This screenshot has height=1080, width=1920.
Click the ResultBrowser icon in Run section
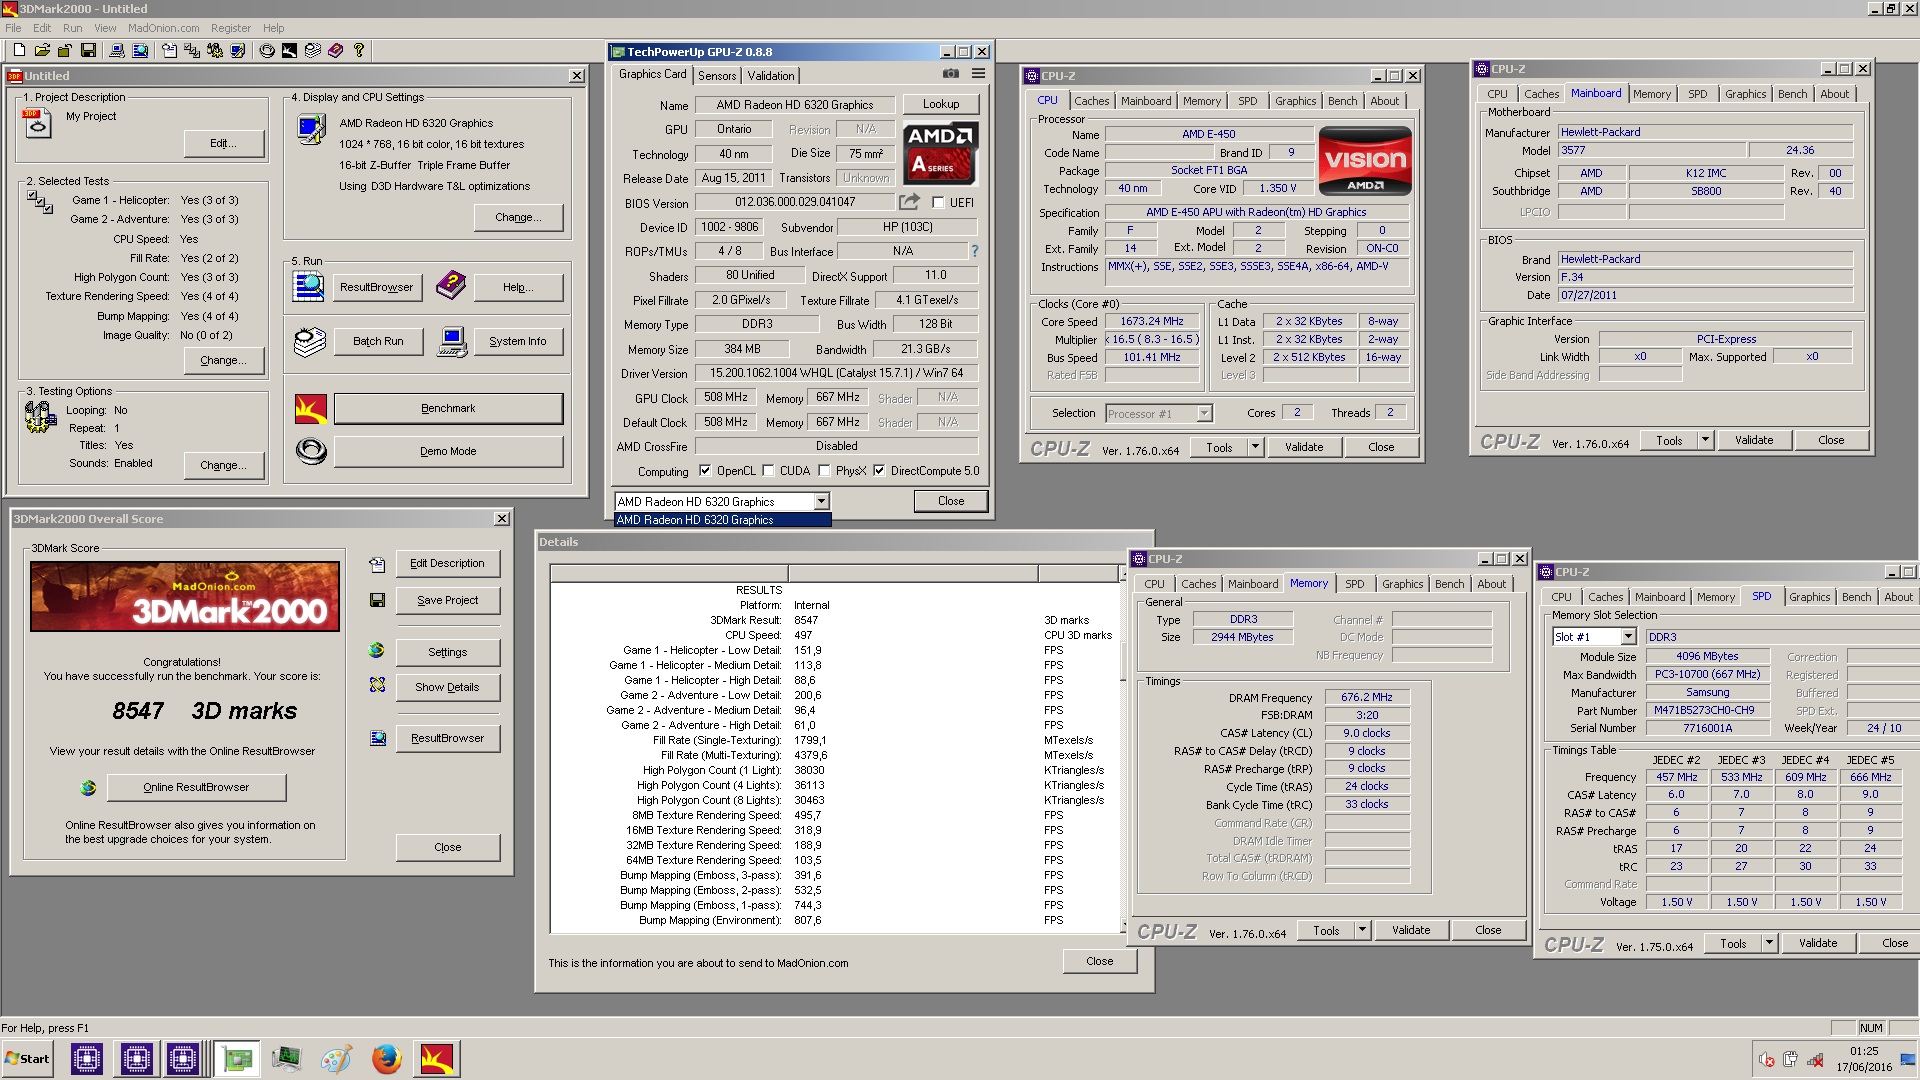pyautogui.click(x=308, y=286)
